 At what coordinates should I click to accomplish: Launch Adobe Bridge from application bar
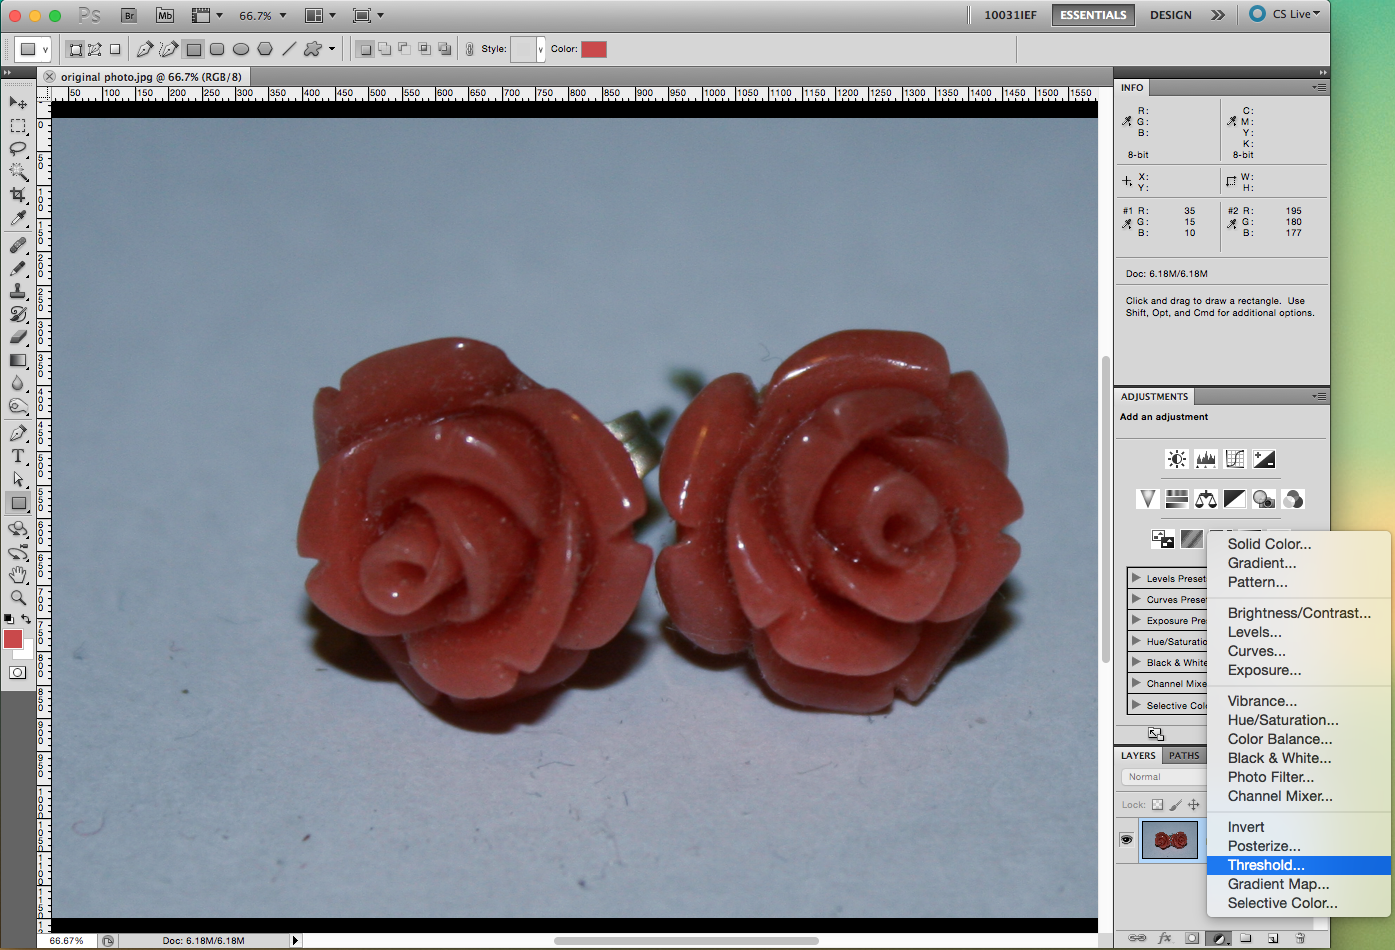pos(128,15)
